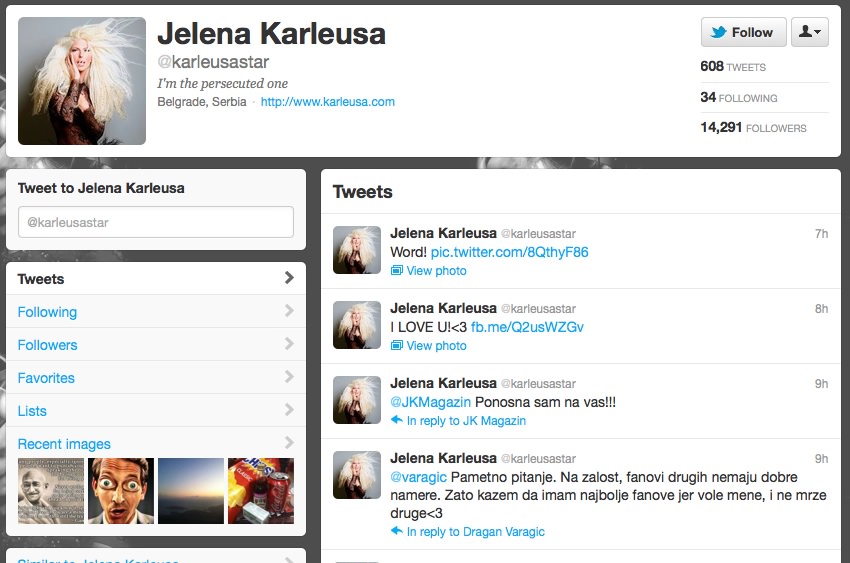Viewport: 850px width, 563px height.
Task: Select the Tweets item in sidebar
Action: (x=41, y=279)
